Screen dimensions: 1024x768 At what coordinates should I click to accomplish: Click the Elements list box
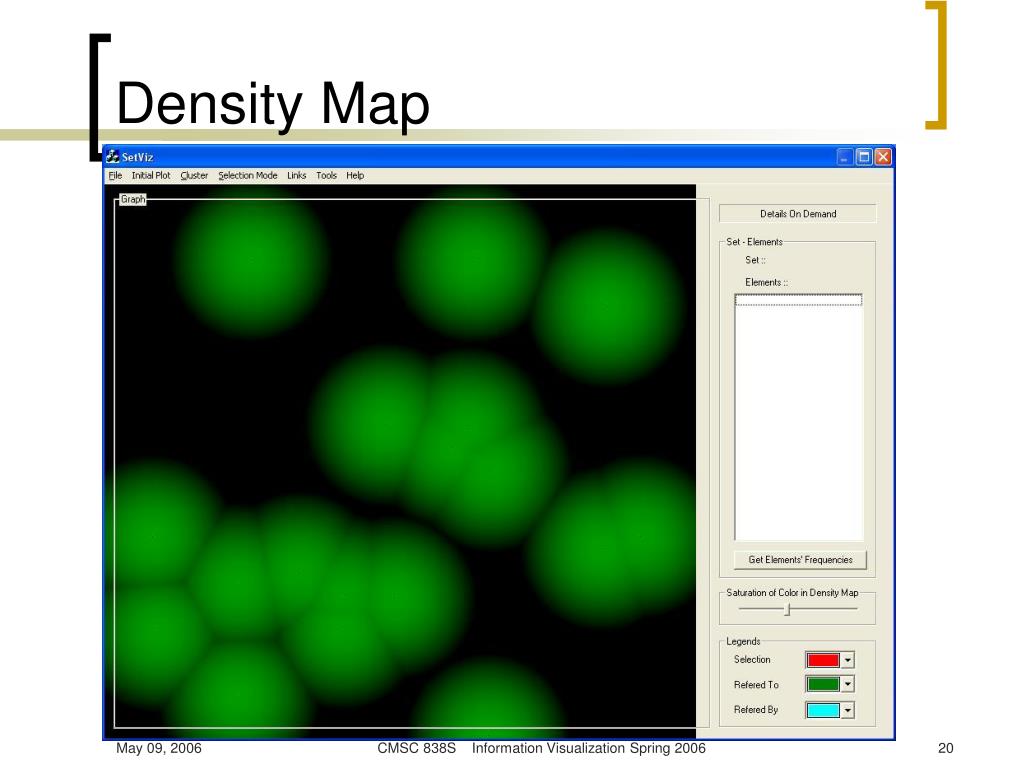click(799, 417)
